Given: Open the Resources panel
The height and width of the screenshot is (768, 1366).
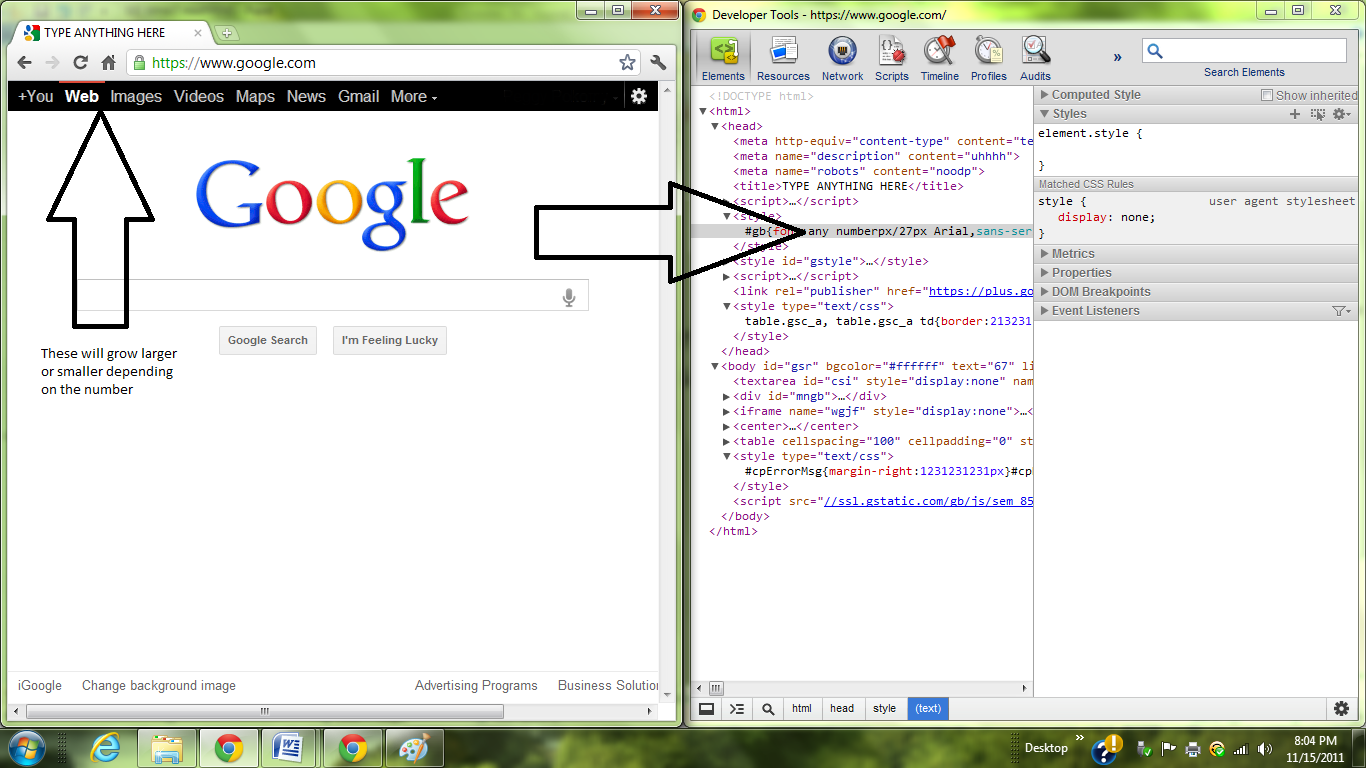Looking at the screenshot, I should (783, 59).
